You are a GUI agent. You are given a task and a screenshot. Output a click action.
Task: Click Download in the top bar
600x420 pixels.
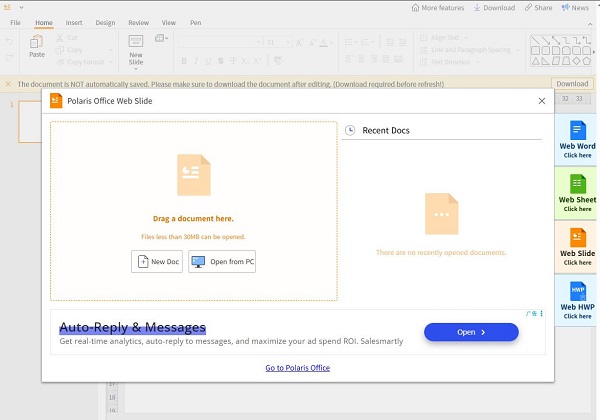494,8
